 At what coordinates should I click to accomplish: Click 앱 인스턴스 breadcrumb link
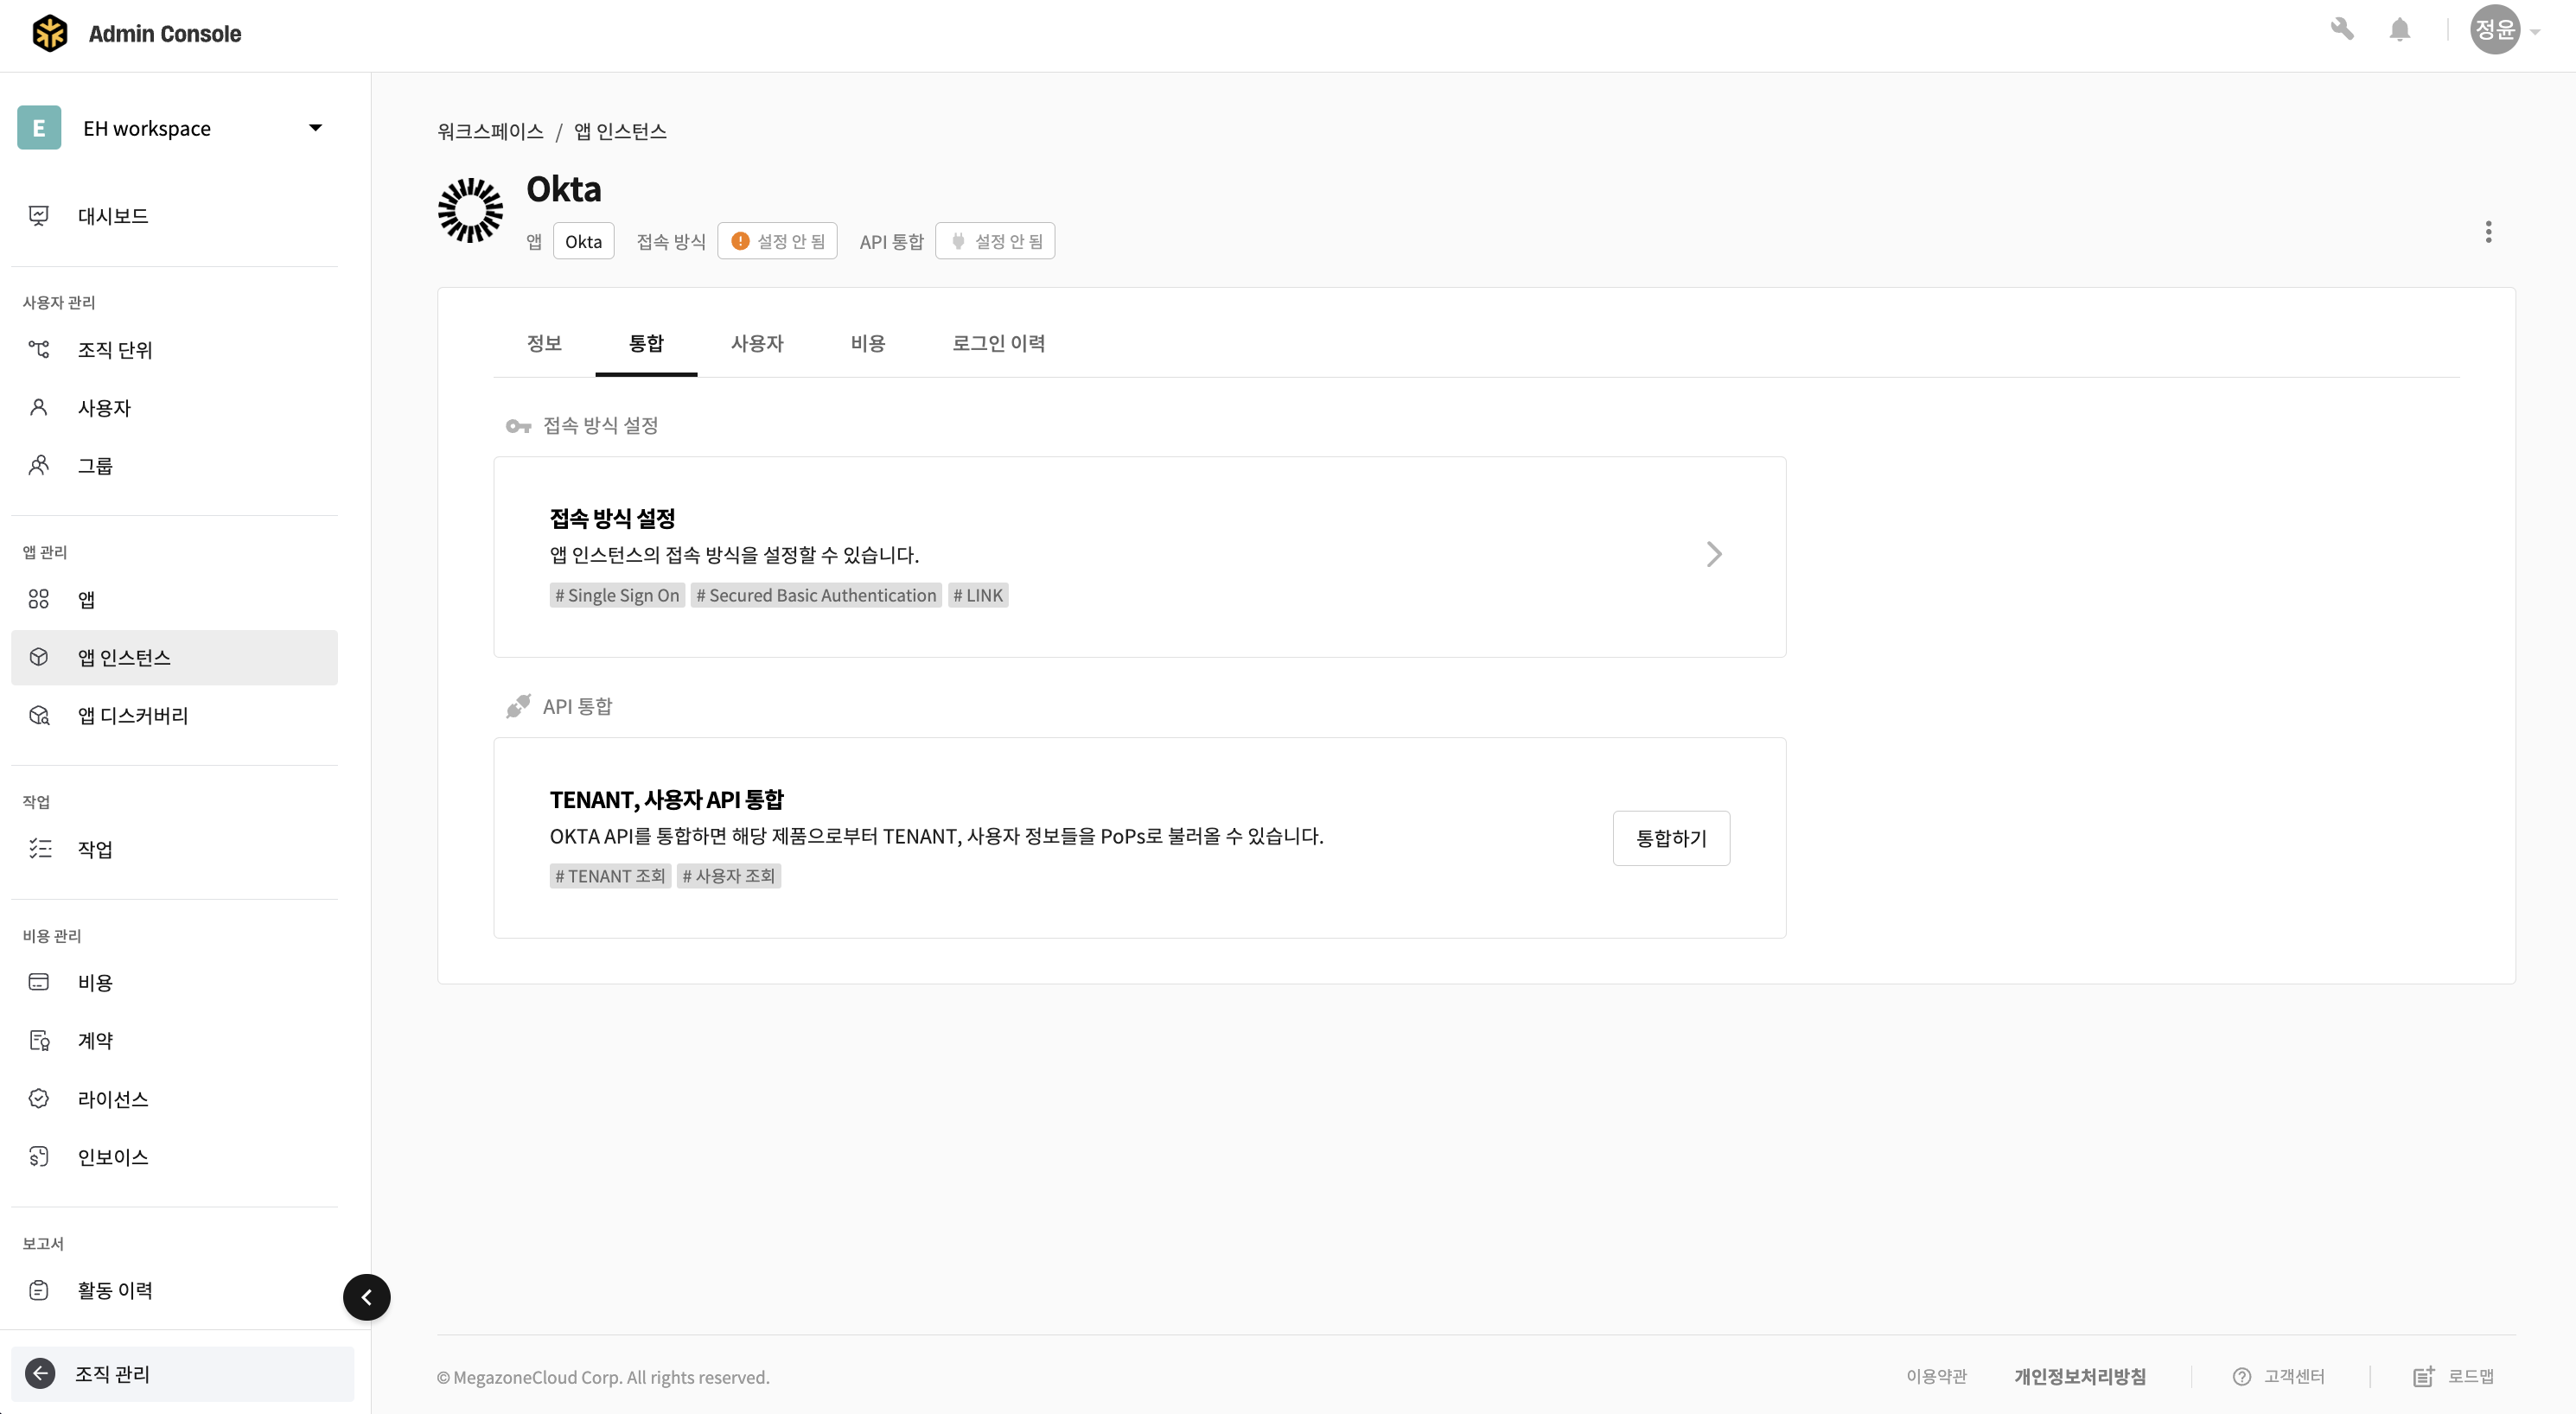point(620,131)
